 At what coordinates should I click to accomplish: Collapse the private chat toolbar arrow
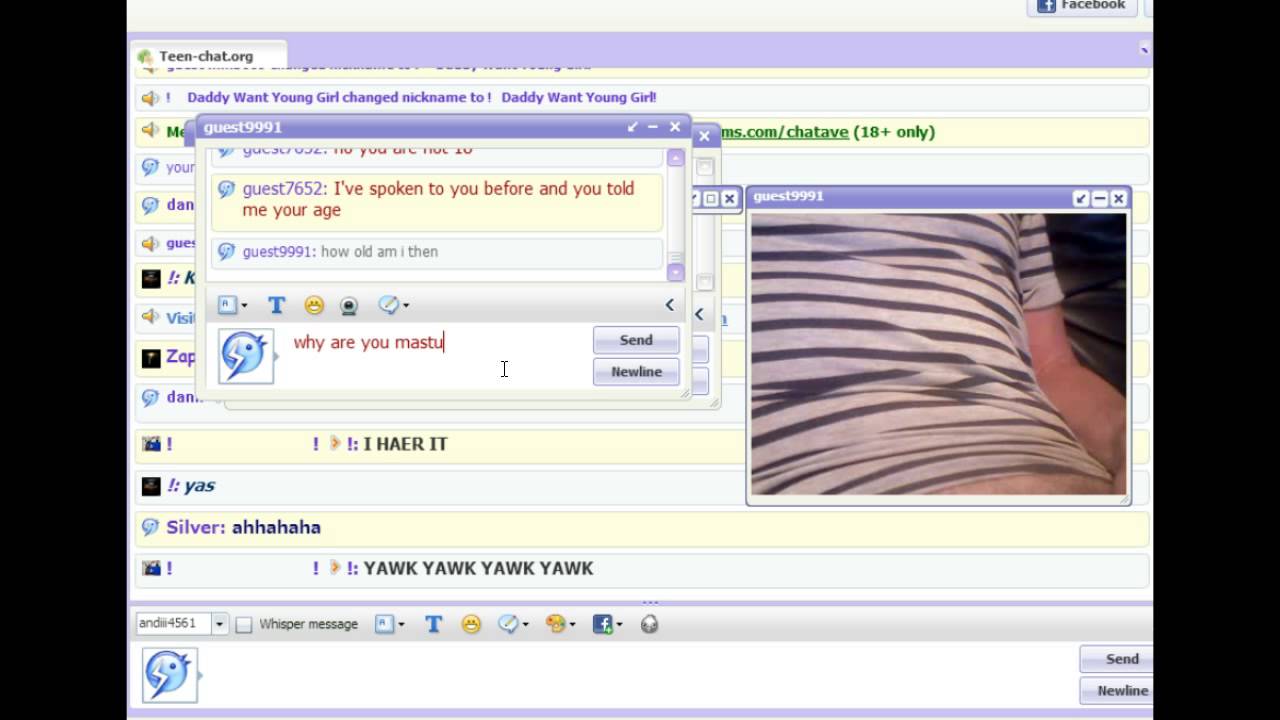[669, 305]
